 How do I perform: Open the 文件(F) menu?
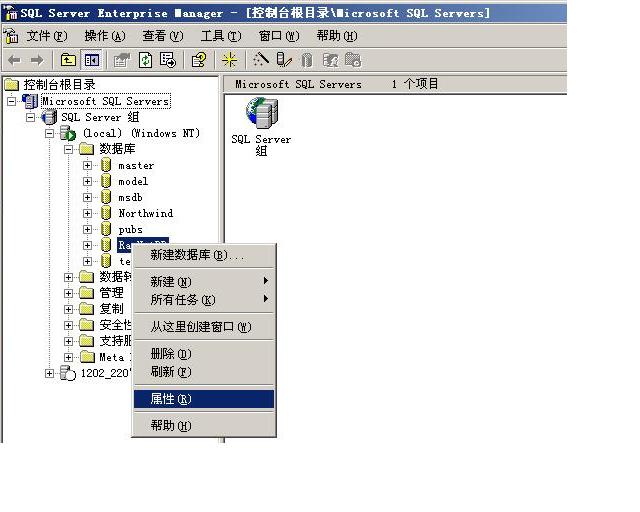point(47,36)
